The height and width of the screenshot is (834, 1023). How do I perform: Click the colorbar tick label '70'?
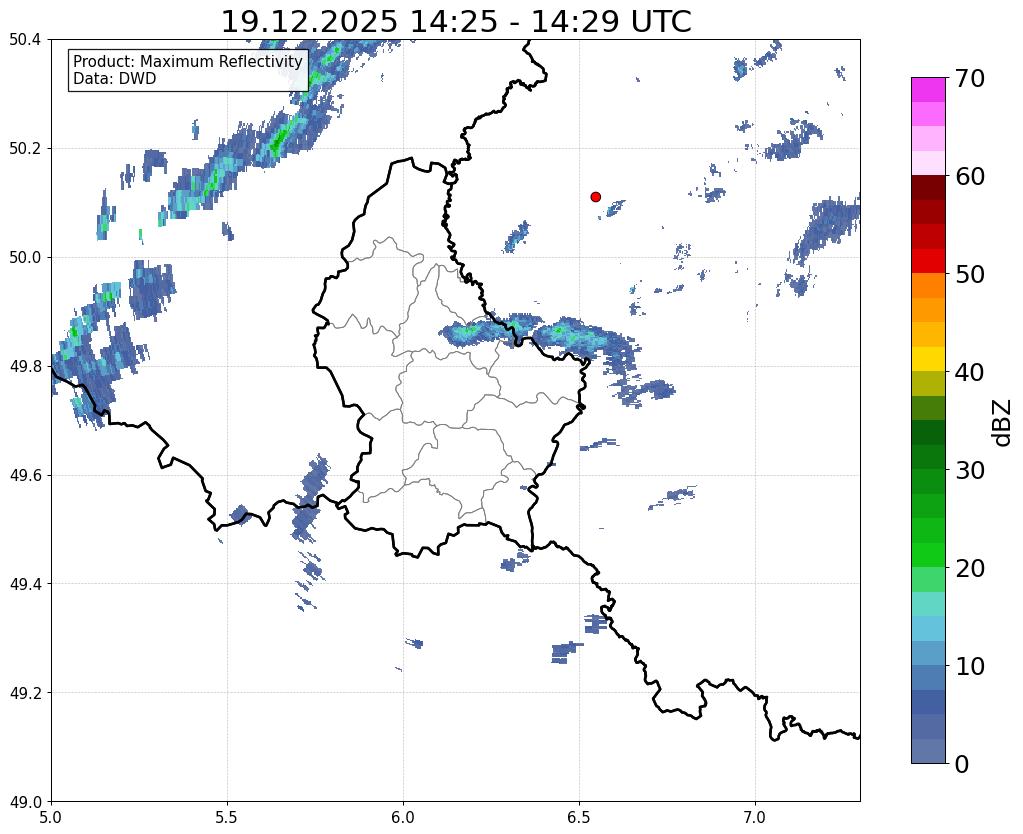point(970,78)
